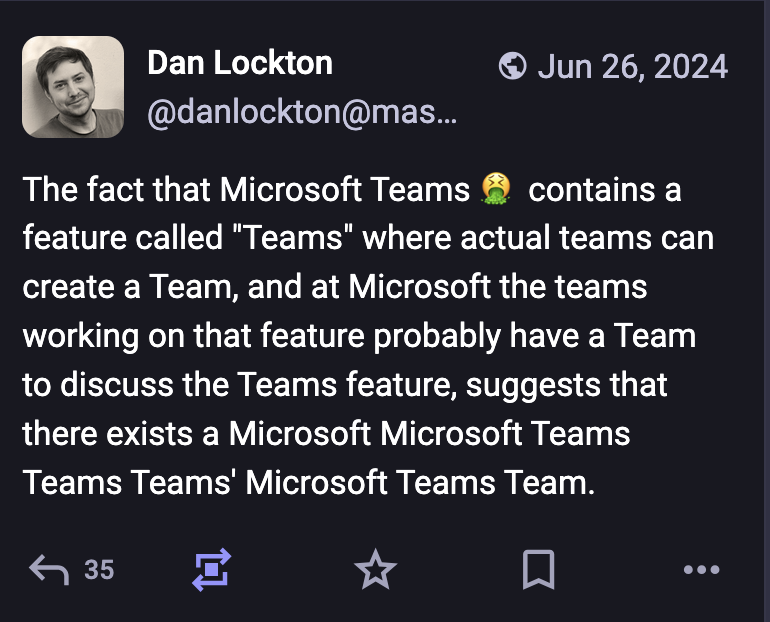Bookmark this Microsoft Teams post

click(x=539, y=569)
